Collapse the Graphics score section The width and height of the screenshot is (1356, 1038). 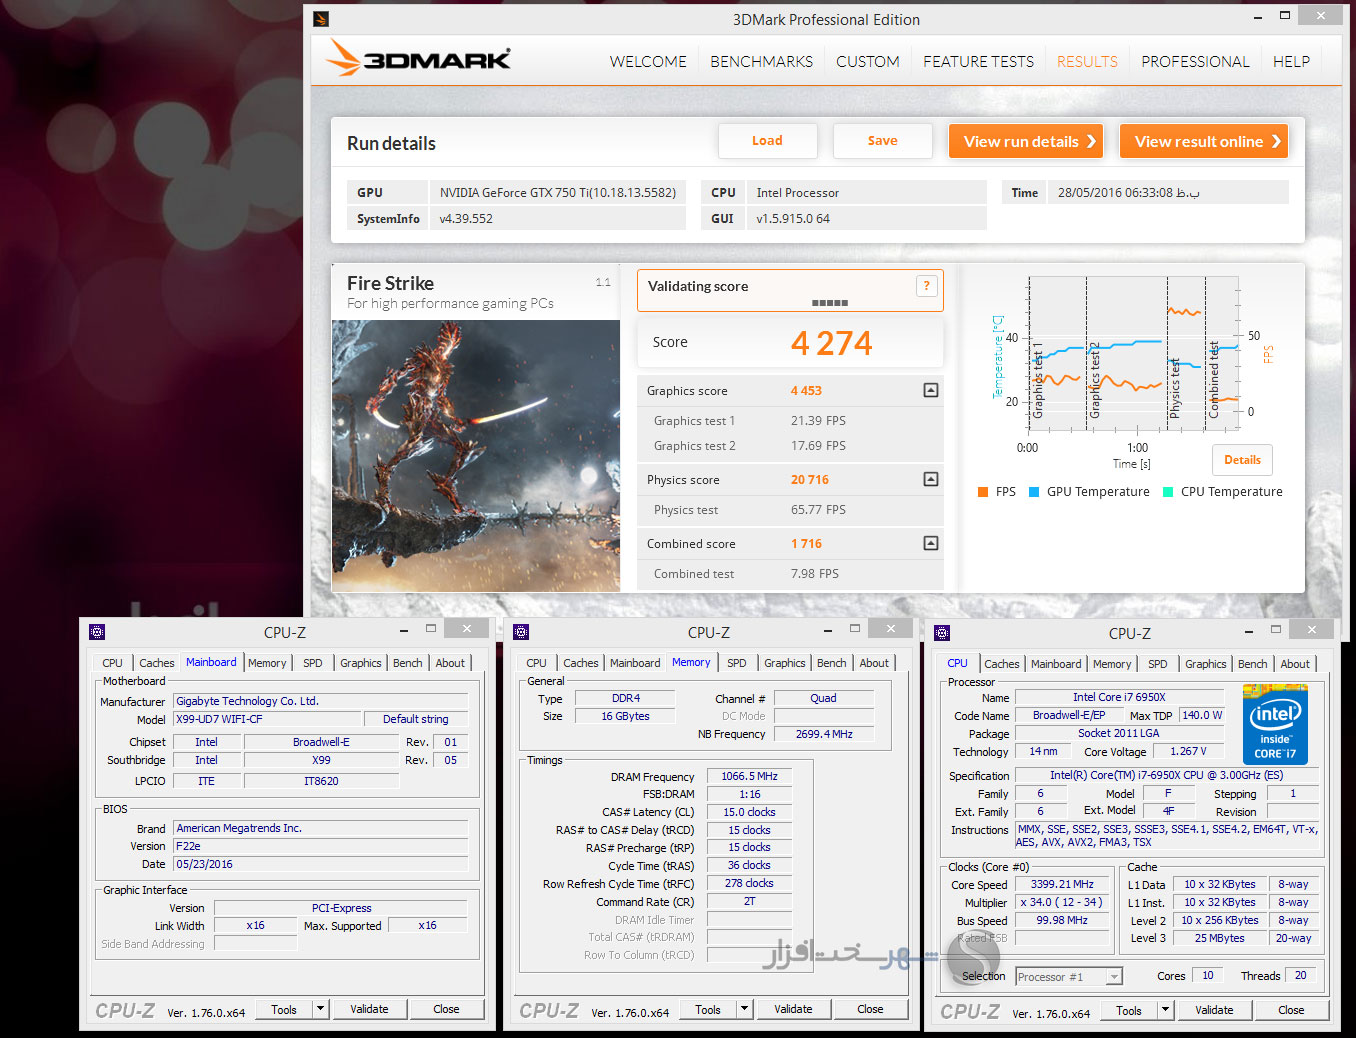click(930, 391)
